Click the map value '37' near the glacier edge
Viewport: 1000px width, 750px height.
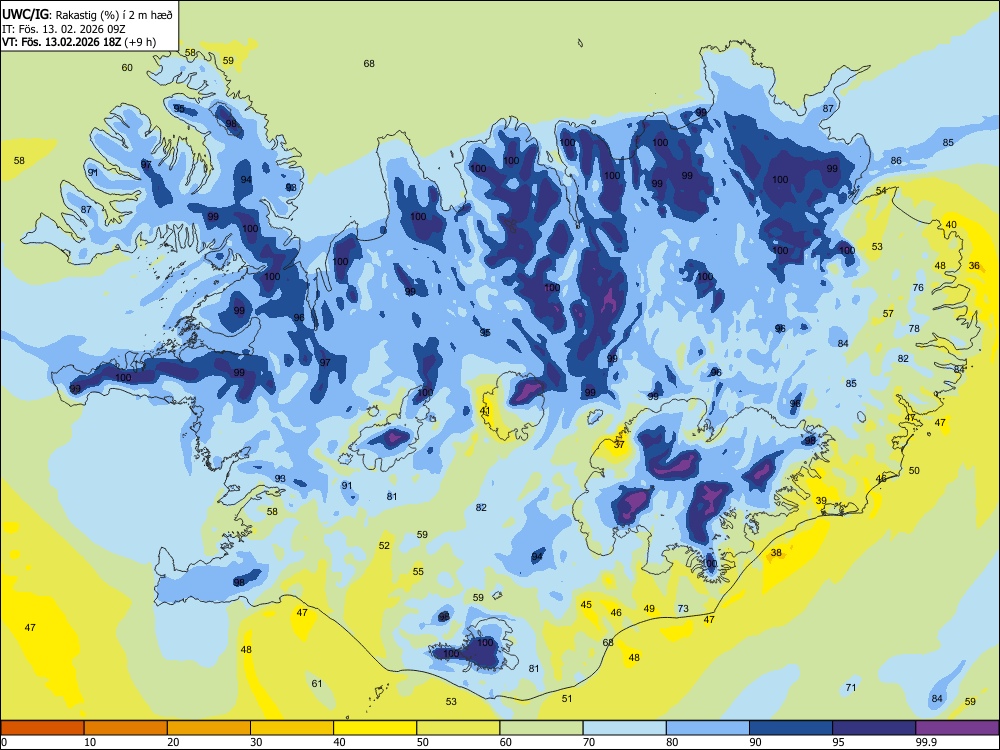pyautogui.click(x=619, y=445)
